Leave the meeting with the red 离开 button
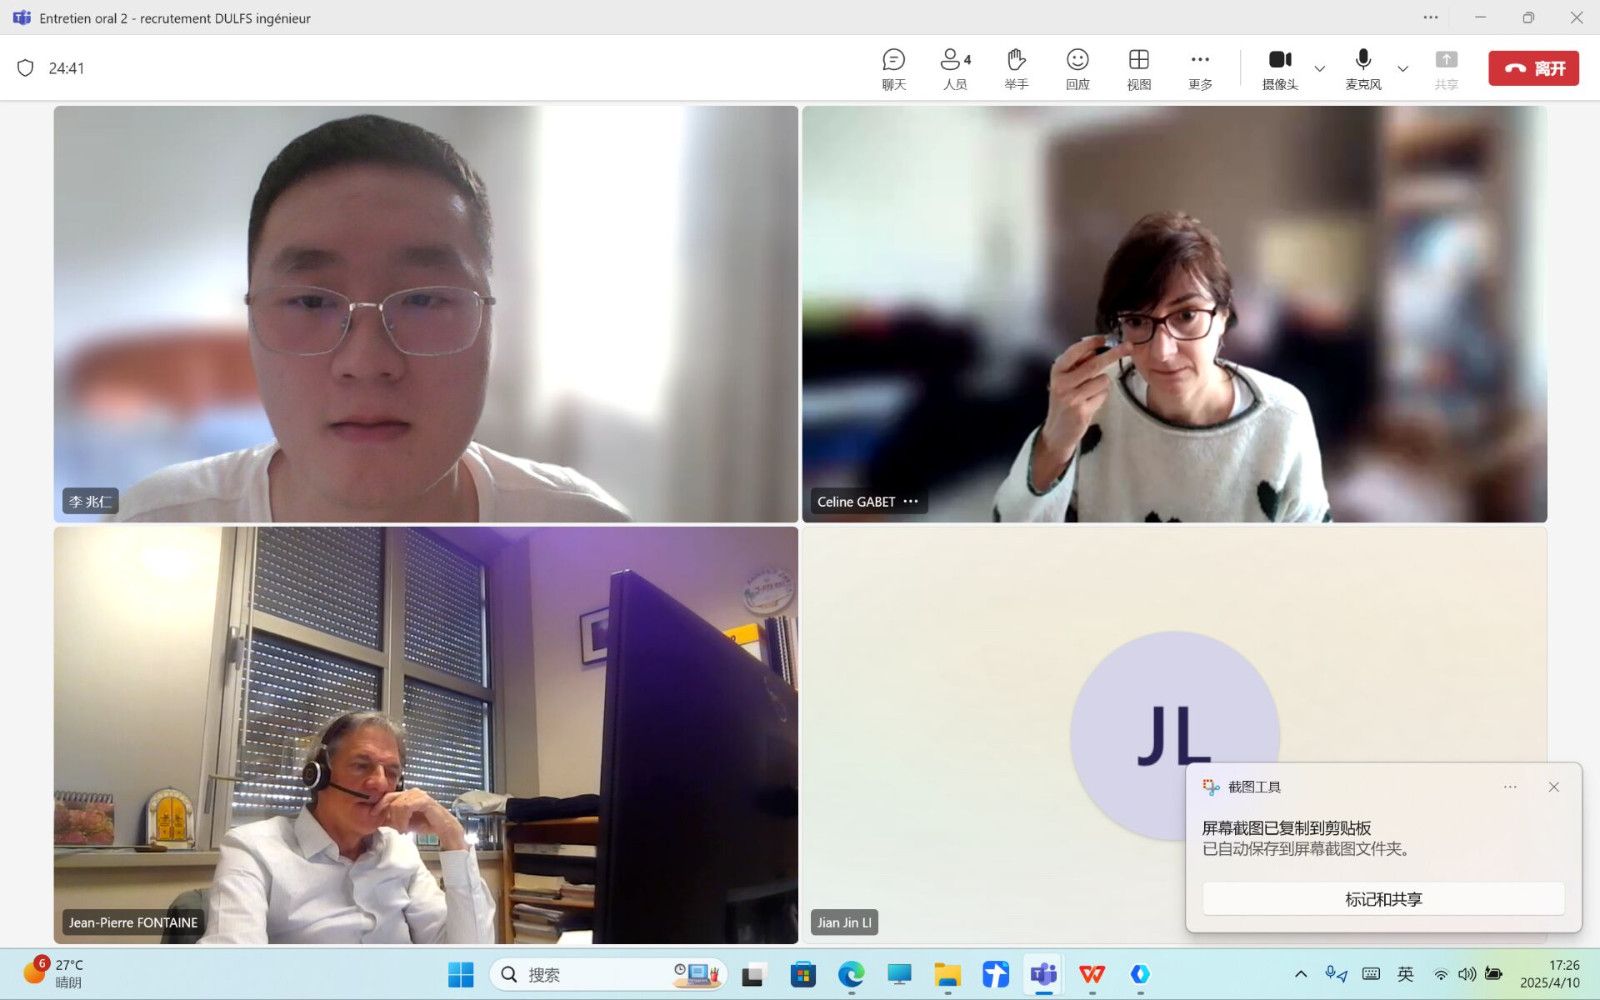 click(1533, 68)
